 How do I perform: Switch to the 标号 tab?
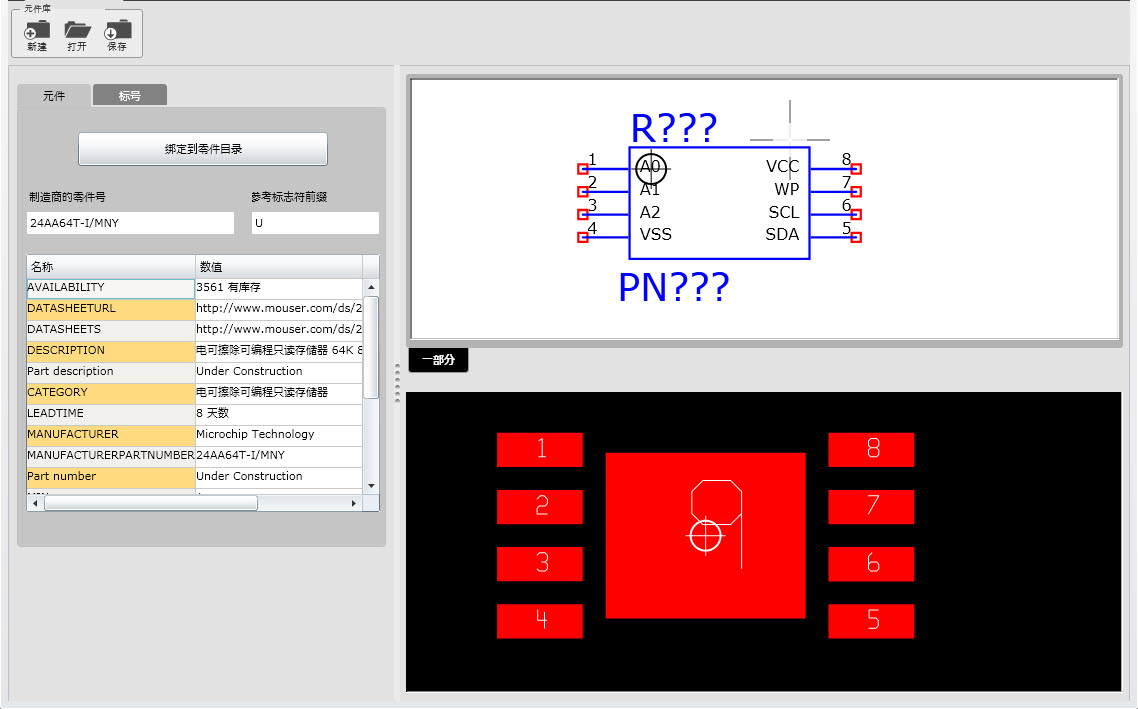coord(129,96)
